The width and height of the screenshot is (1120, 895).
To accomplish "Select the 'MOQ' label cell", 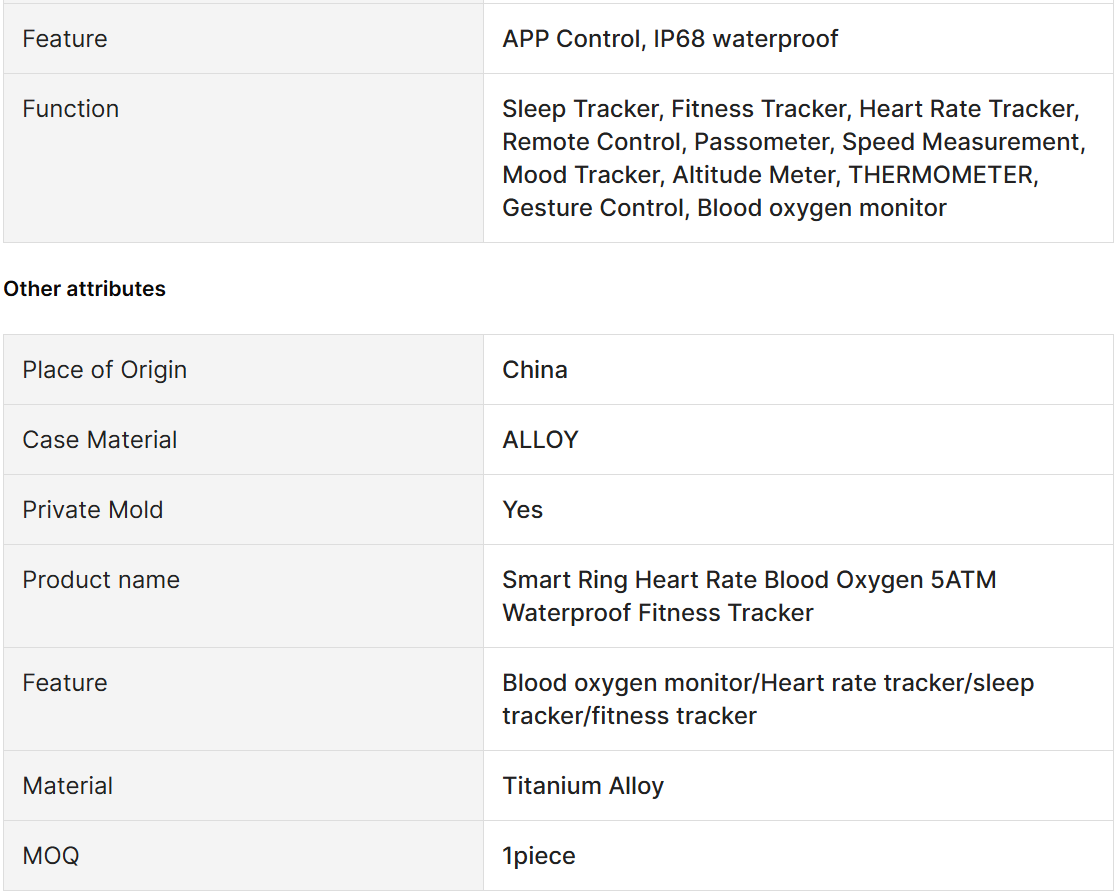I will tap(244, 856).
